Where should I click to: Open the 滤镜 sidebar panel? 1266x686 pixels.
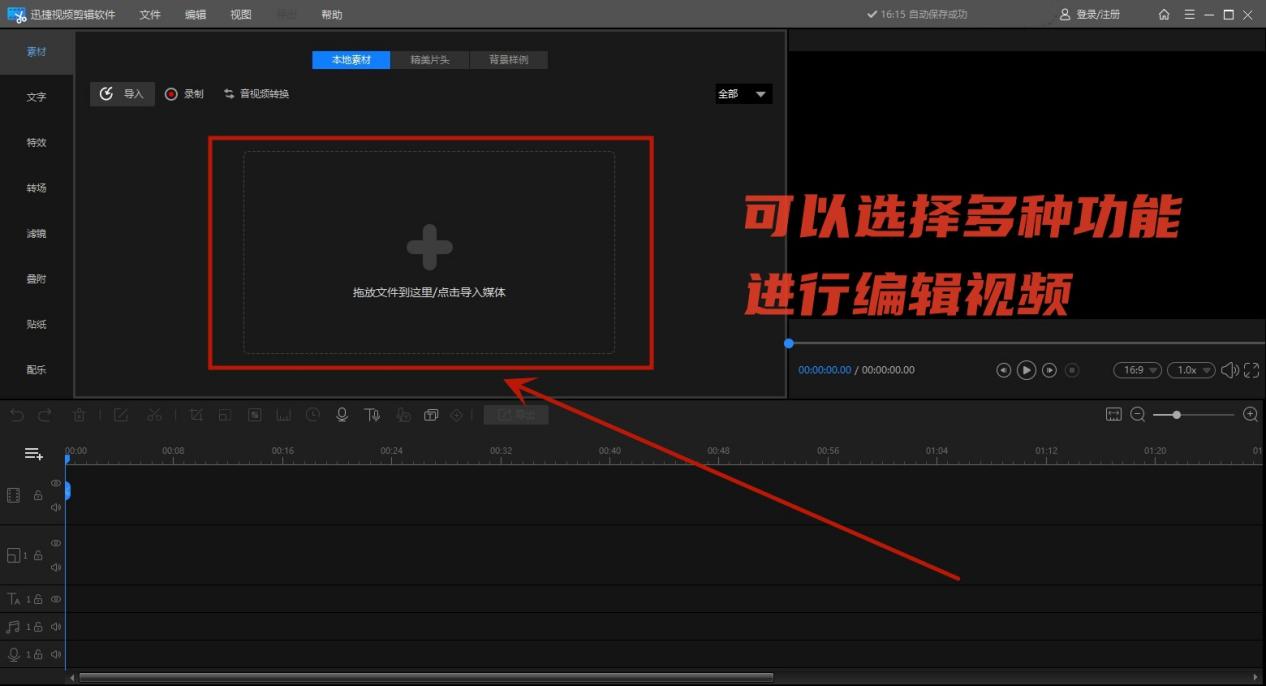coord(37,234)
